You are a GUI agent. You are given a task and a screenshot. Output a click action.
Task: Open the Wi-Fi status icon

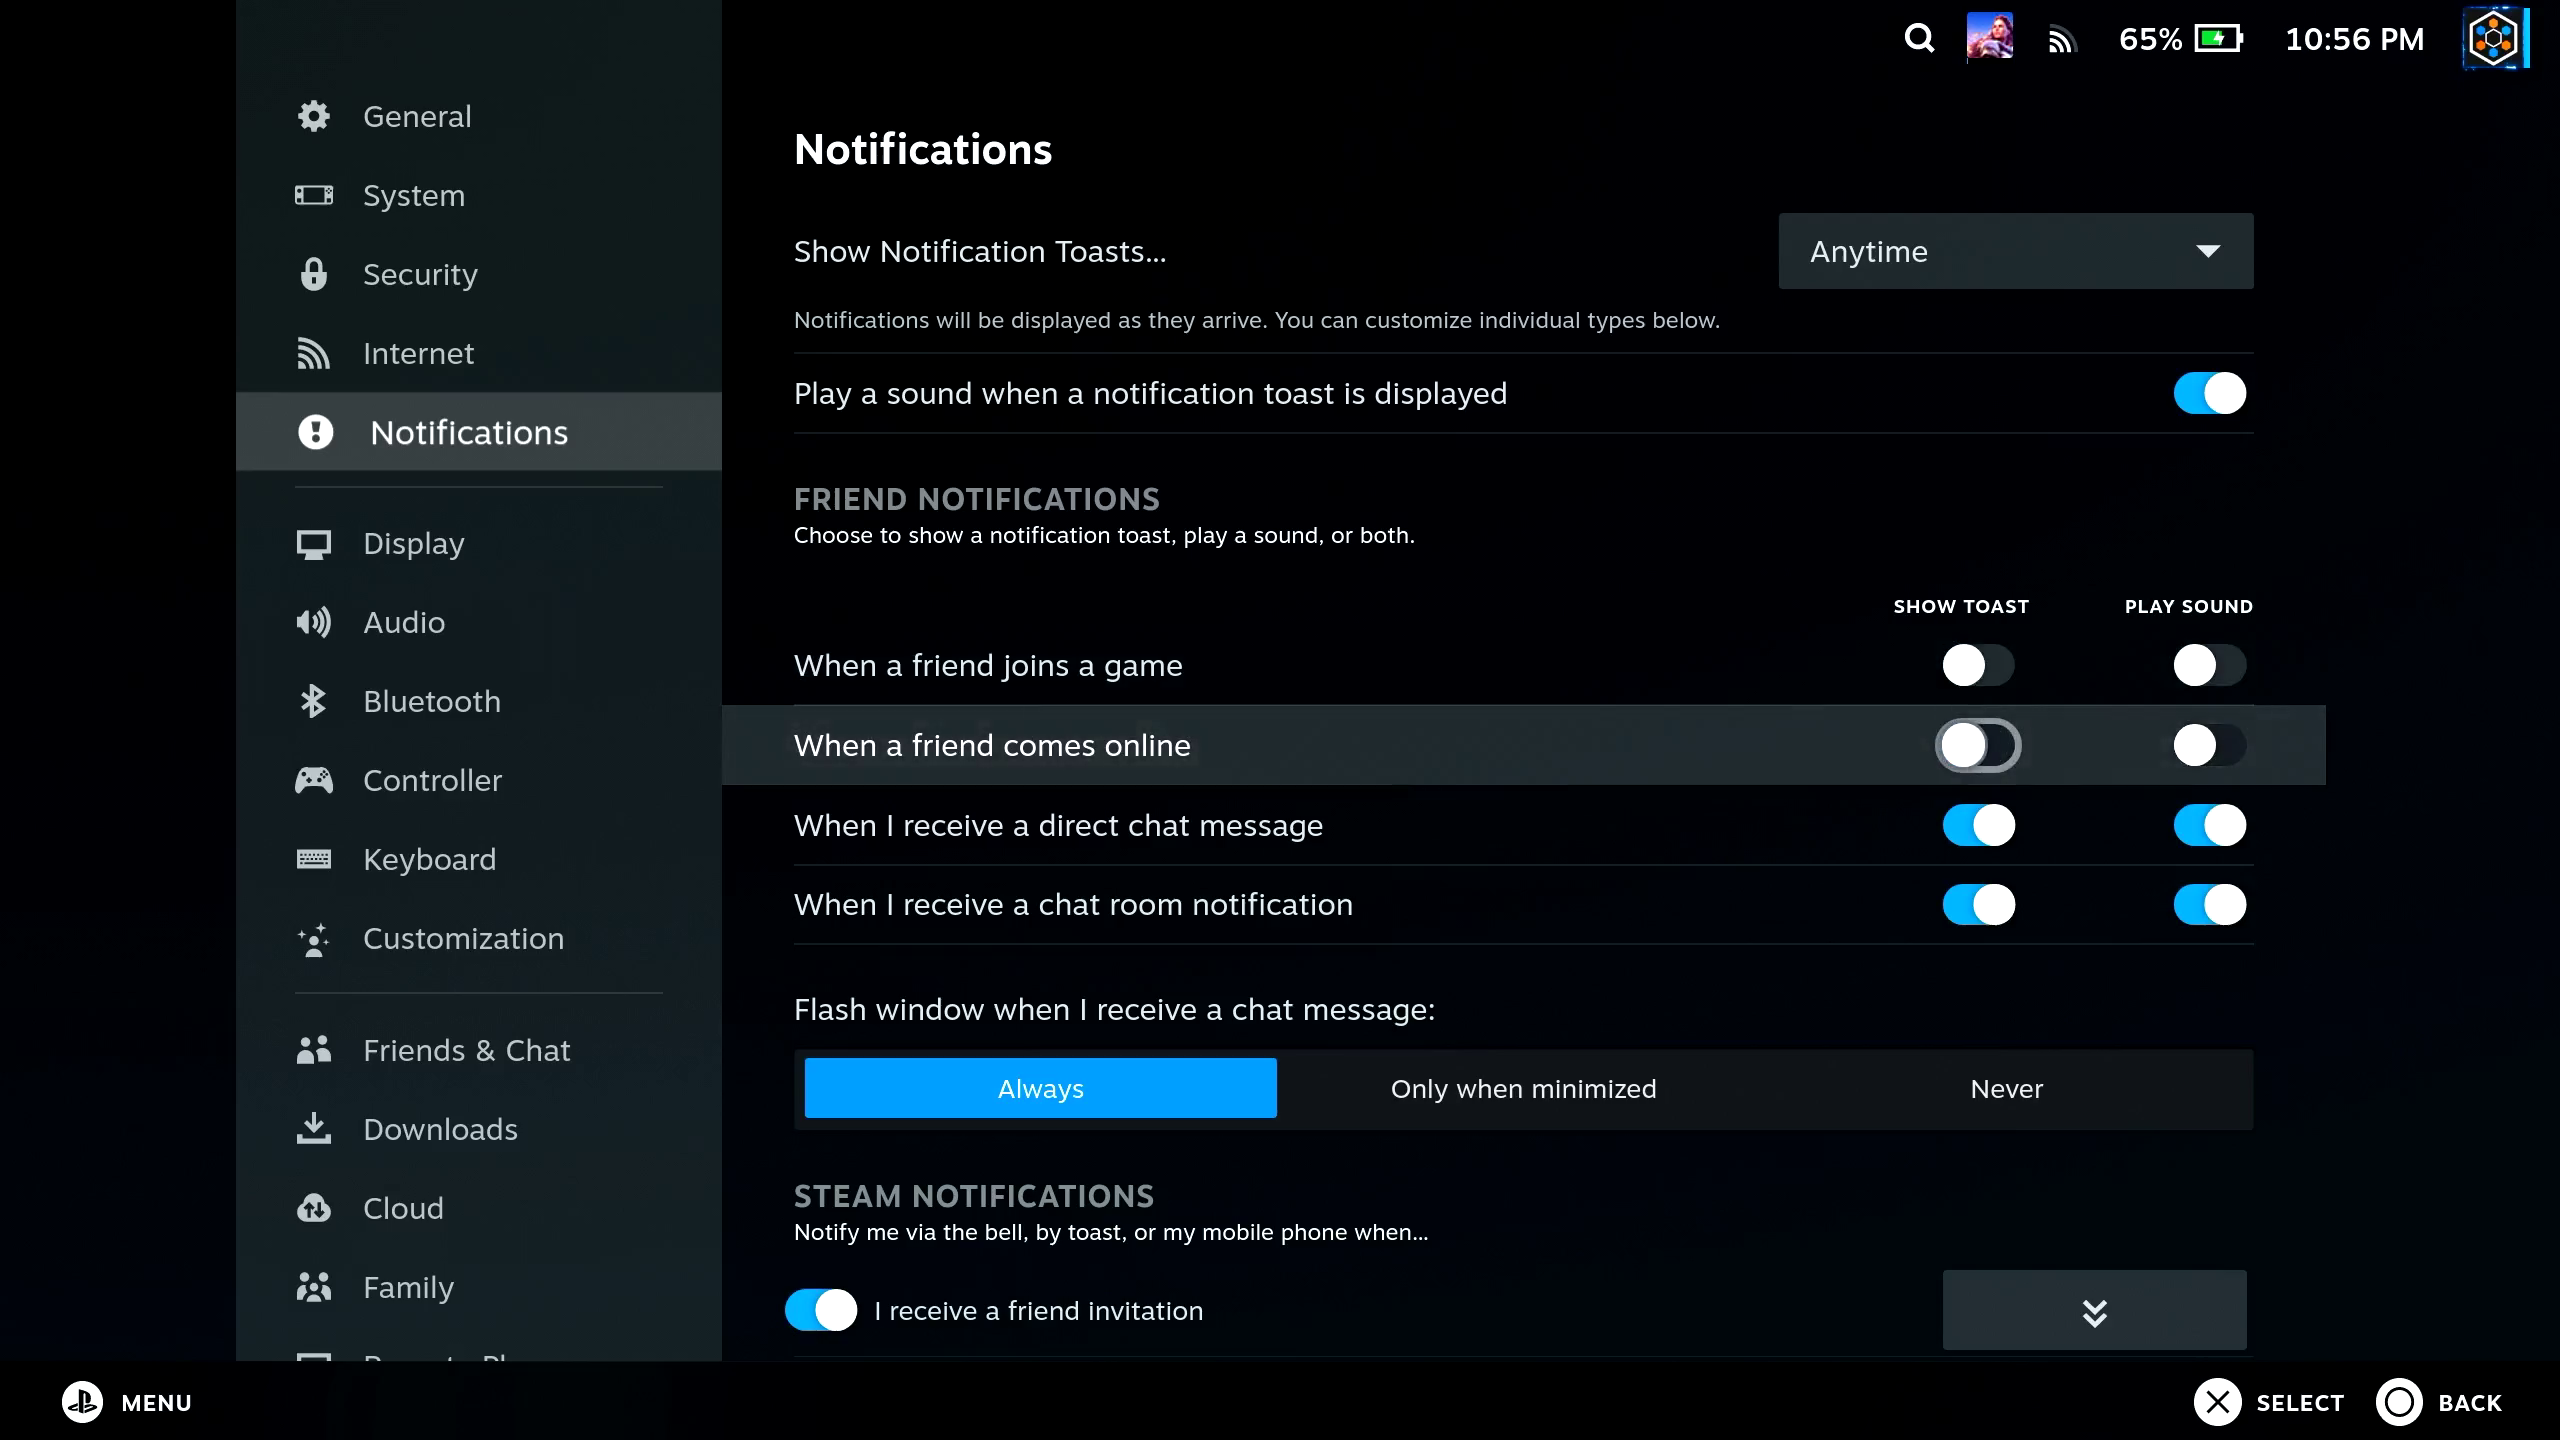2061,40
